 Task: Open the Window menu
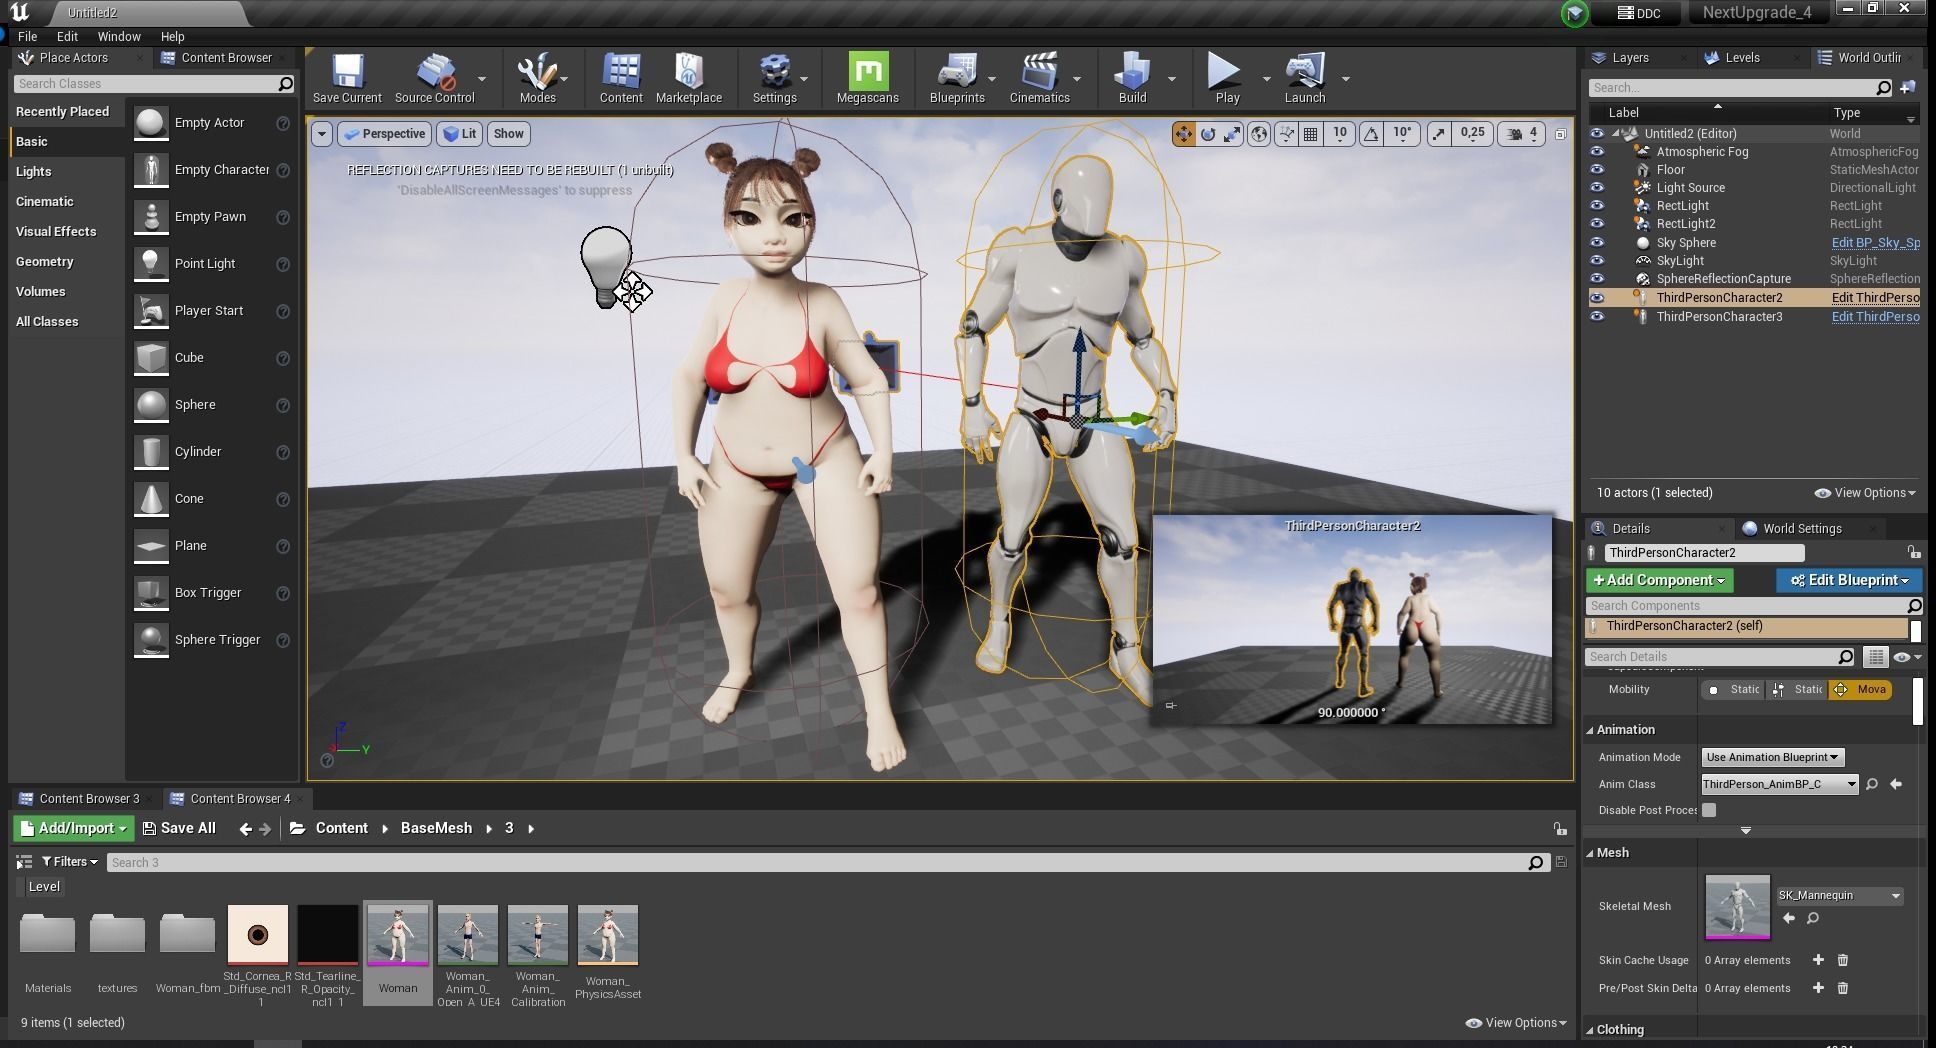click(x=119, y=36)
